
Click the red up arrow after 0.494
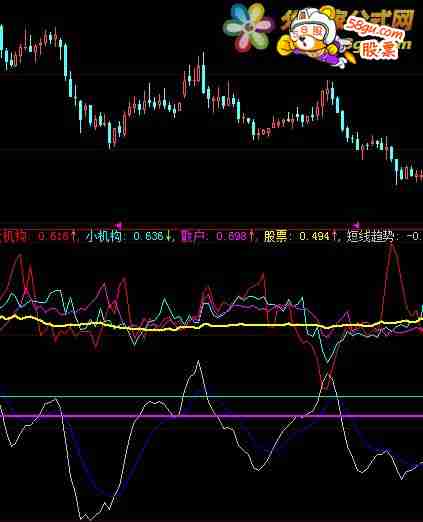334,236
